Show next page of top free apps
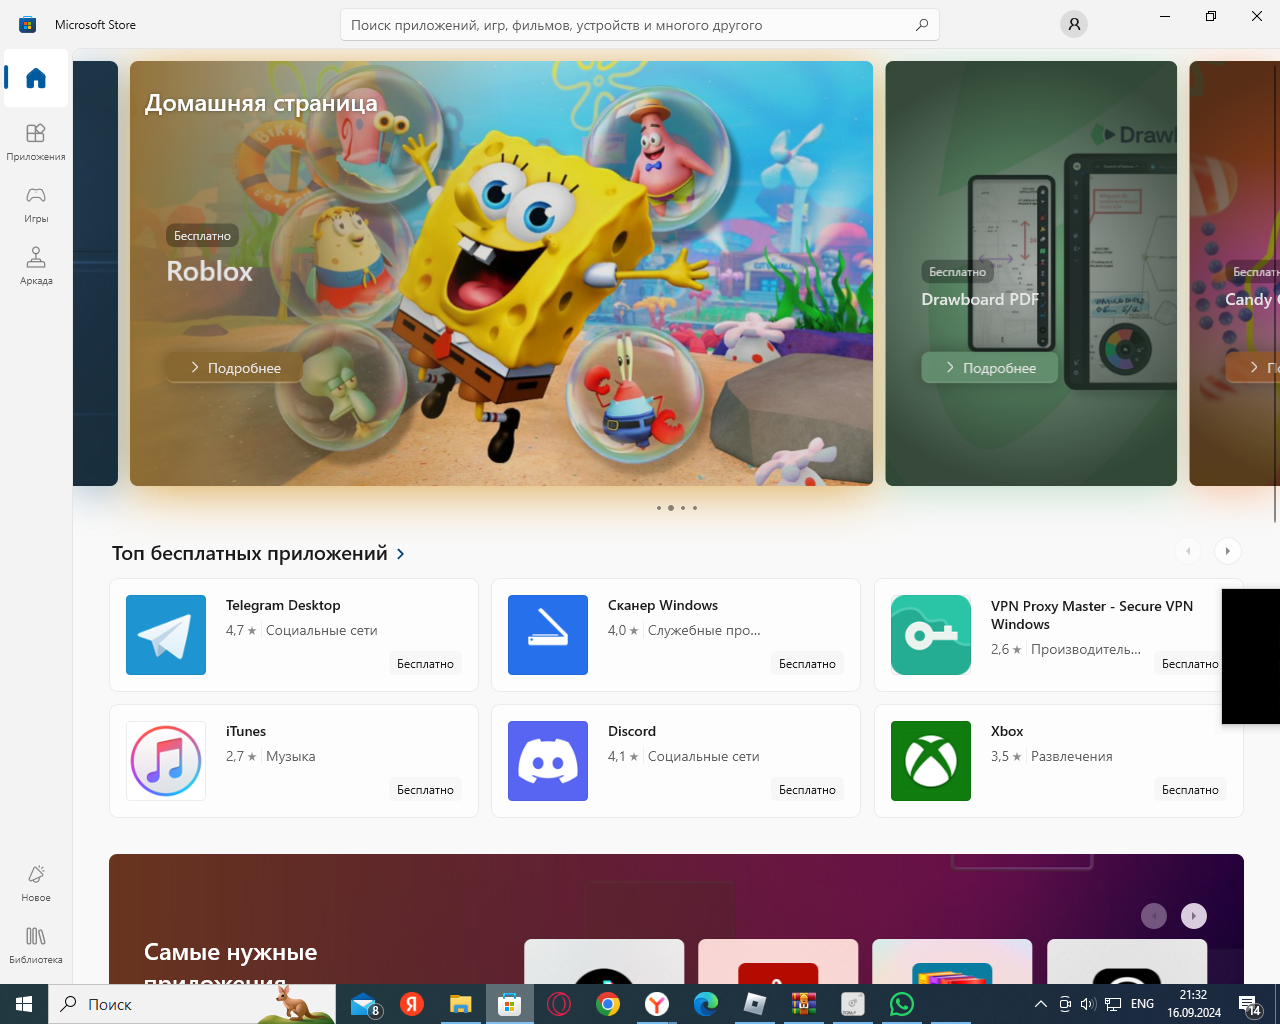The image size is (1280, 1024). pyautogui.click(x=1227, y=551)
